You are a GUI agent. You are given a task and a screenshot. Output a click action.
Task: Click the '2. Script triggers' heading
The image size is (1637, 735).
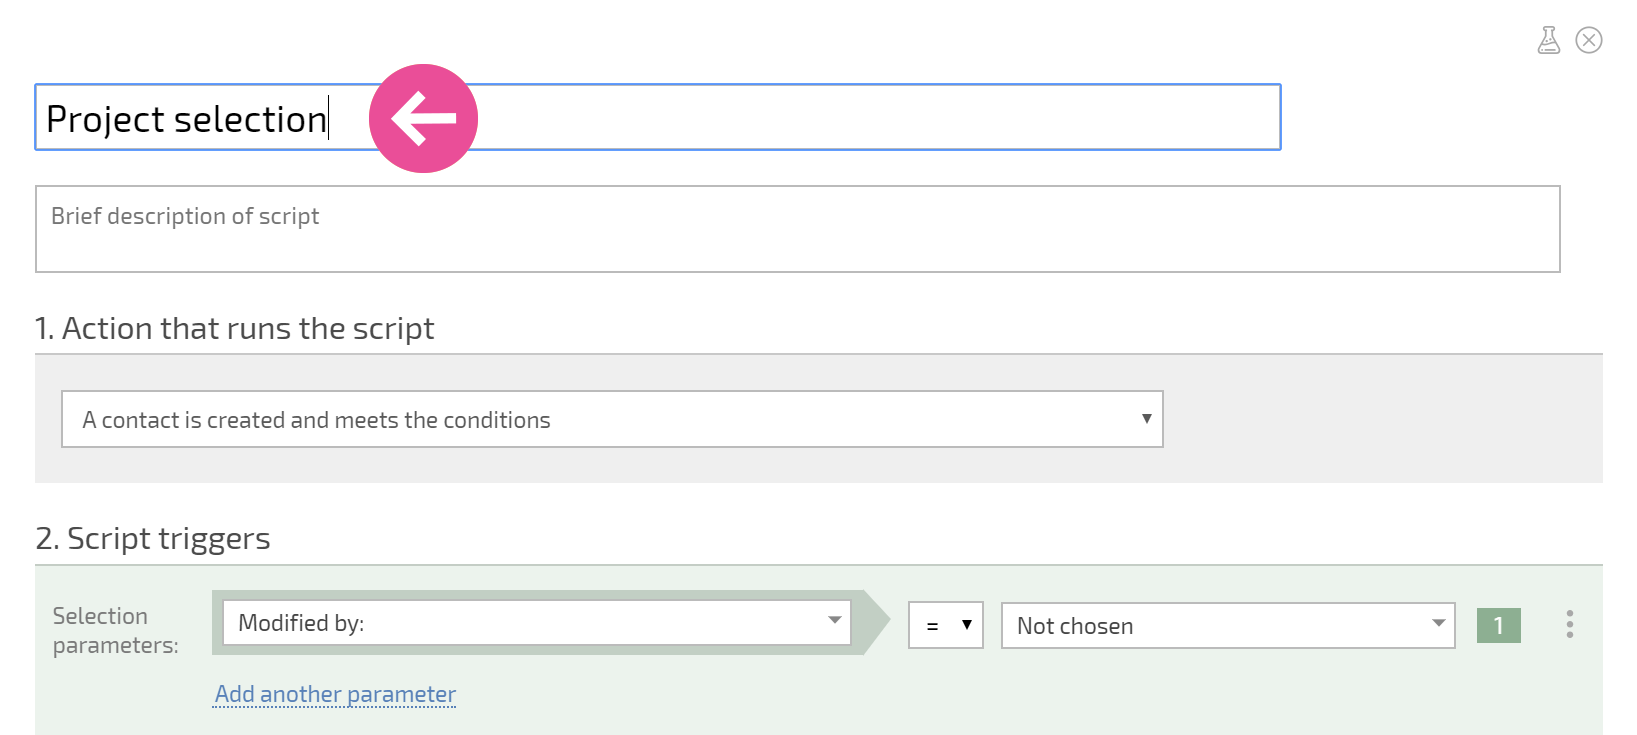click(x=153, y=538)
